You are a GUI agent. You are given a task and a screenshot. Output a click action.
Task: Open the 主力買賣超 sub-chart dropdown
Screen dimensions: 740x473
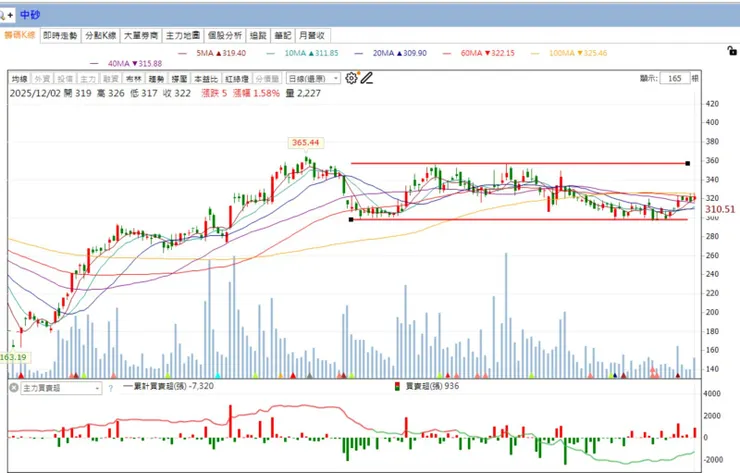61,388
